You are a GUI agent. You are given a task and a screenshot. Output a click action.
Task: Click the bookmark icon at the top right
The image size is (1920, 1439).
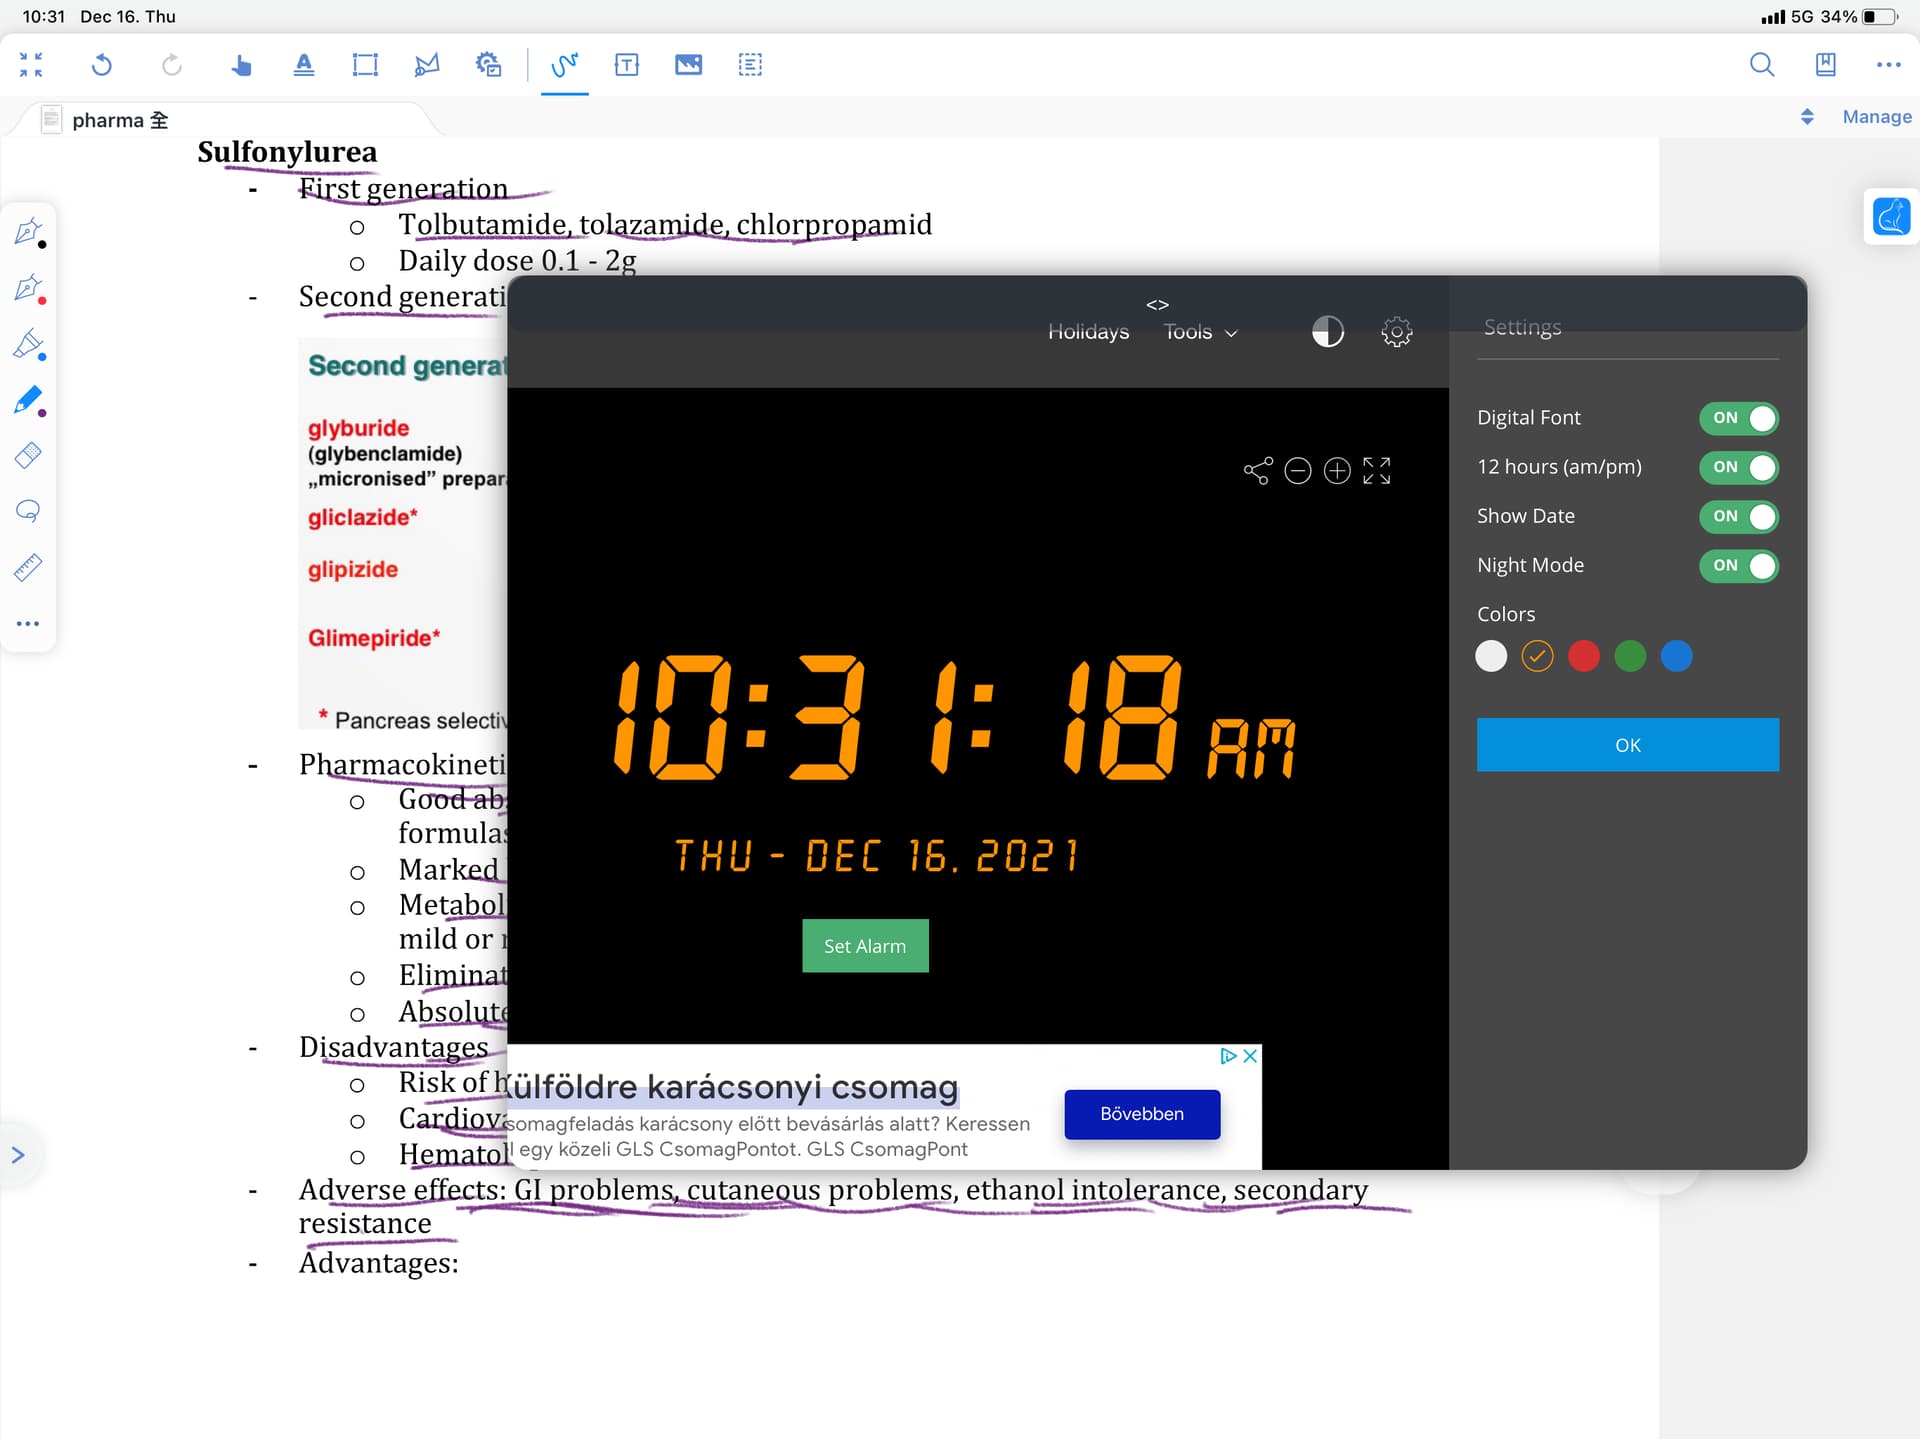[1825, 65]
